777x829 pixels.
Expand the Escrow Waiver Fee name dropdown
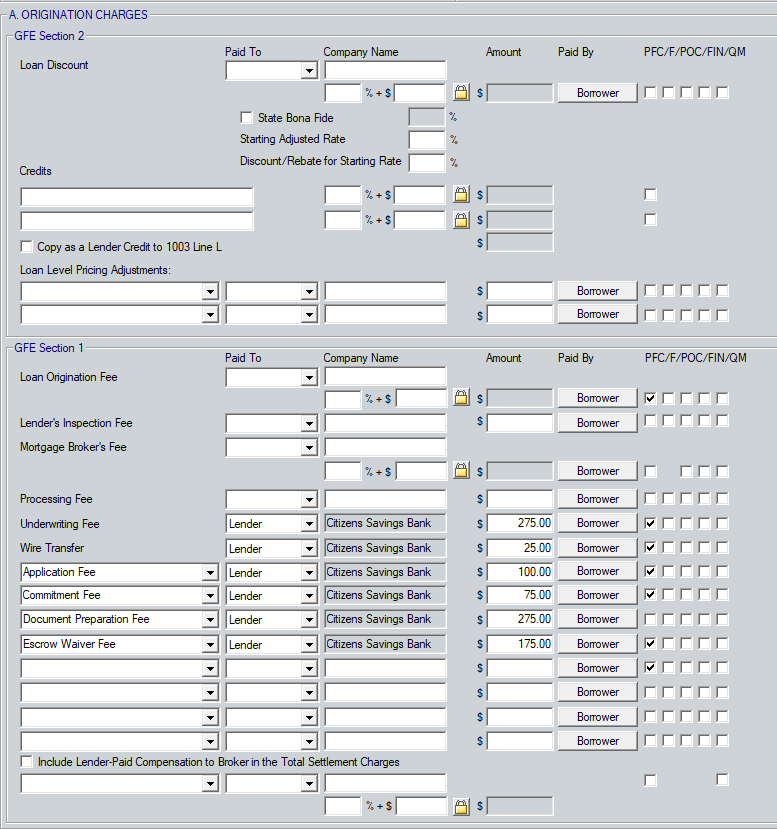pyautogui.click(x=210, y=645)
